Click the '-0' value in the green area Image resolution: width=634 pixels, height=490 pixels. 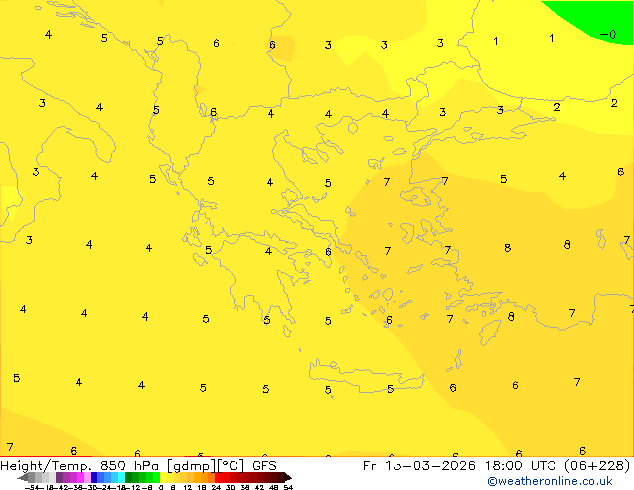point(608,35)
